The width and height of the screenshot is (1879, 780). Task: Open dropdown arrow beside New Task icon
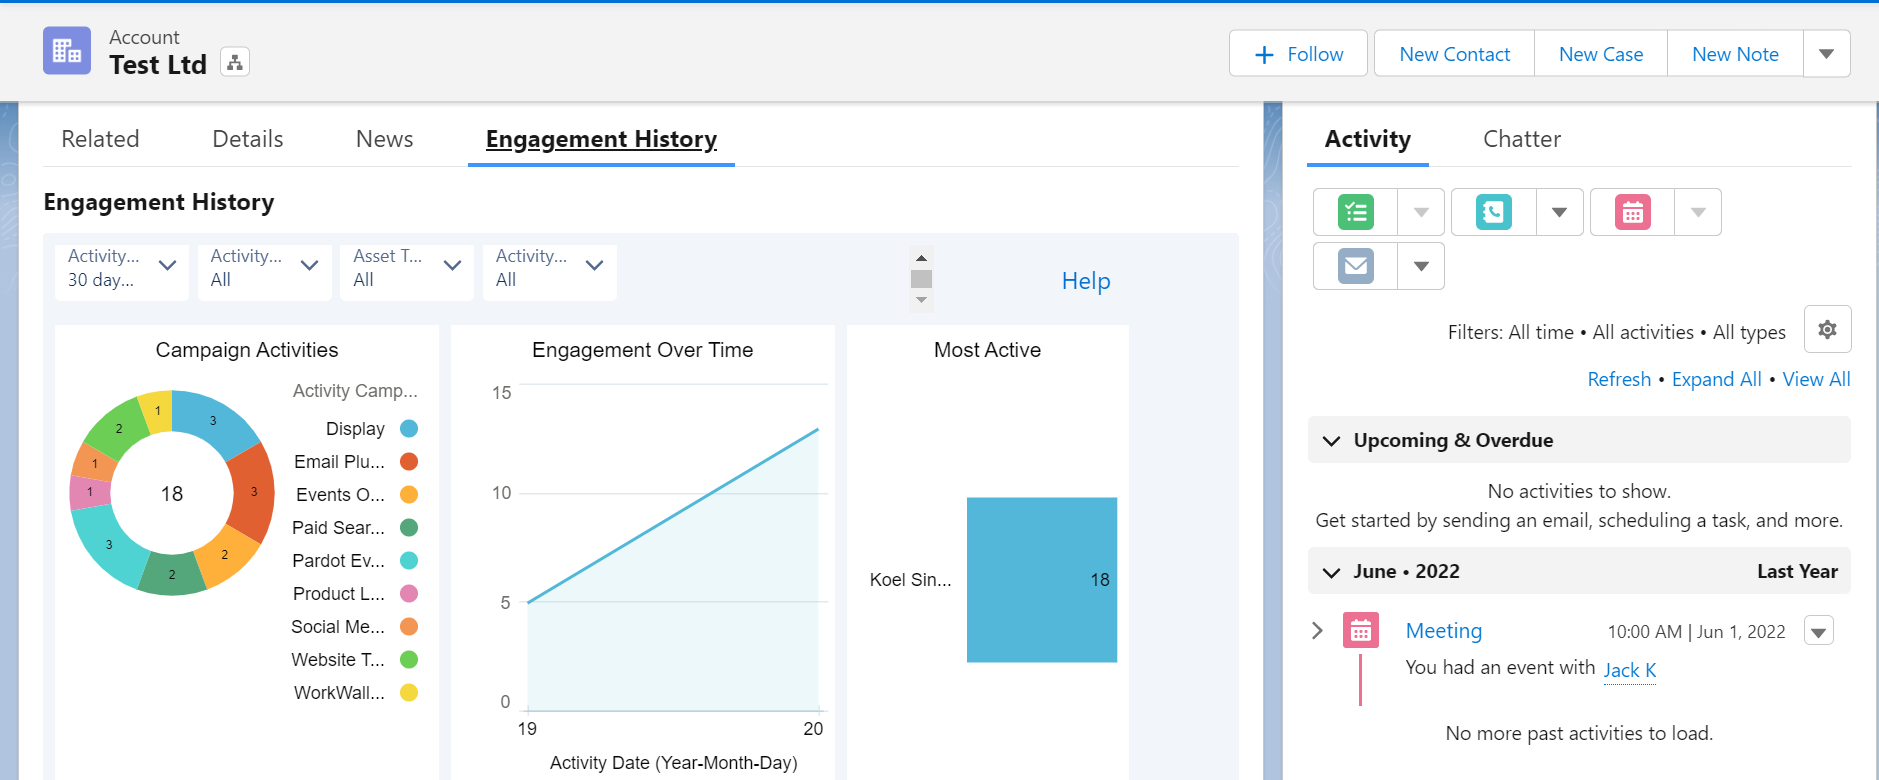(1421, 212)
